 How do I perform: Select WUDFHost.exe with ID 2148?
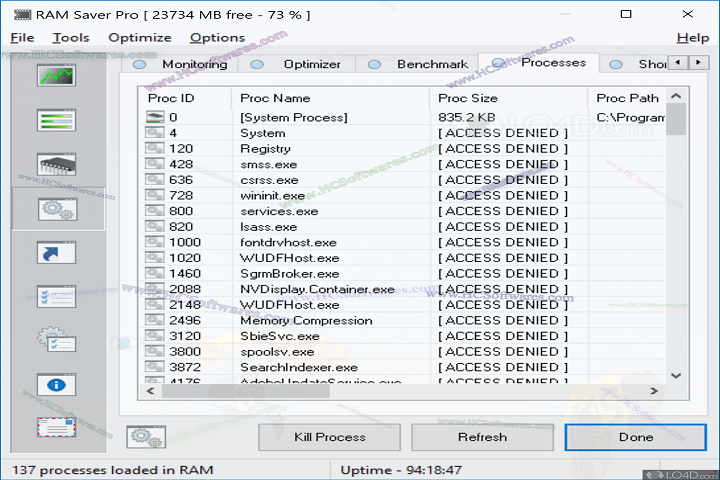click(x=402, y=305)
